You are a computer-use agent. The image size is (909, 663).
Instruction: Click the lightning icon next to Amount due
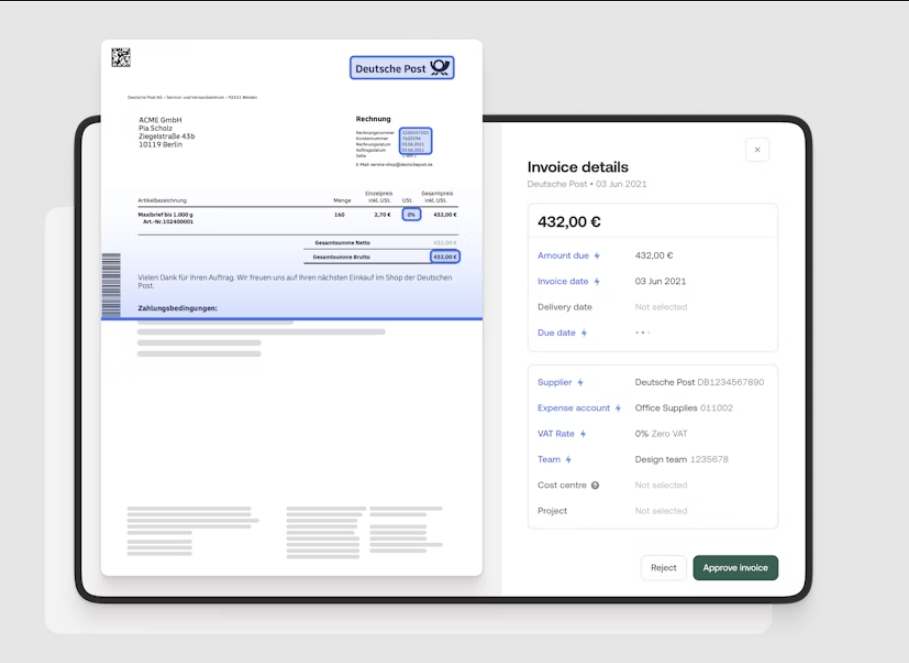click(597, 256)
